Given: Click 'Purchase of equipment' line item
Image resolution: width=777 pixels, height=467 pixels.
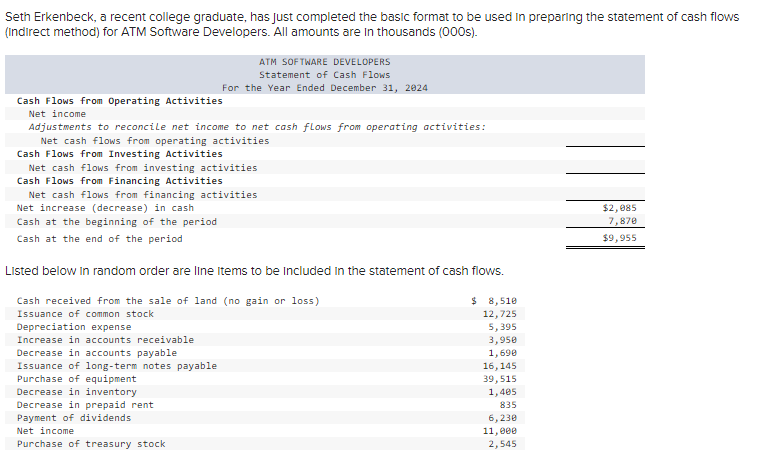Looking at the screenshot, I should pos(76,379).
